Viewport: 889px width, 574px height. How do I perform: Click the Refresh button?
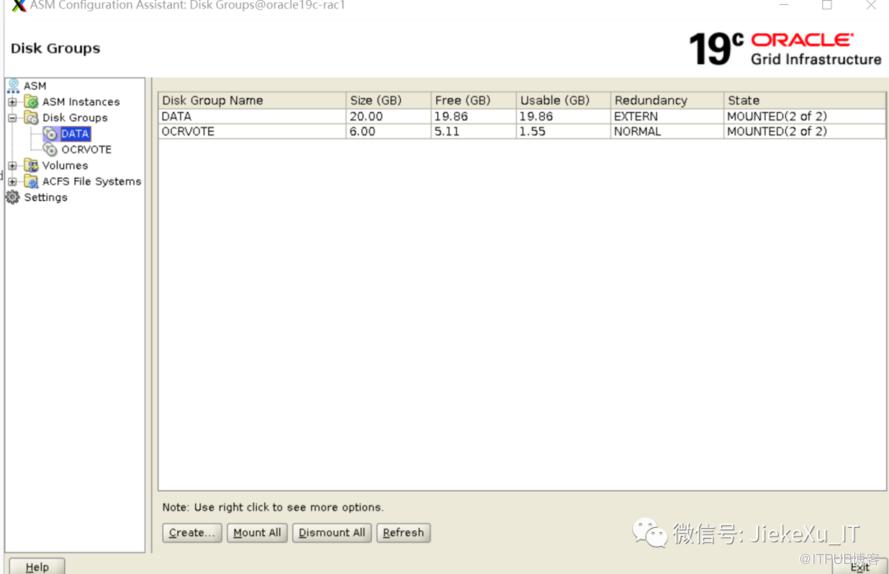(x=404, y=533)
